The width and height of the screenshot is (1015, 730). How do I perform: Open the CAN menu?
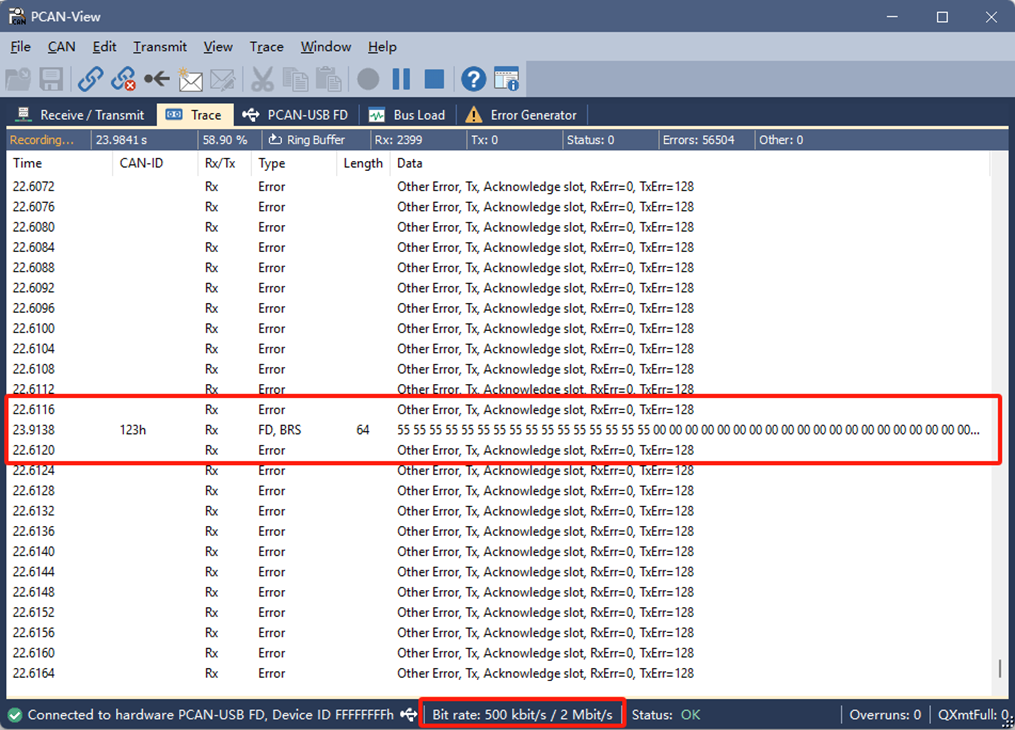(x=61, y=47)
